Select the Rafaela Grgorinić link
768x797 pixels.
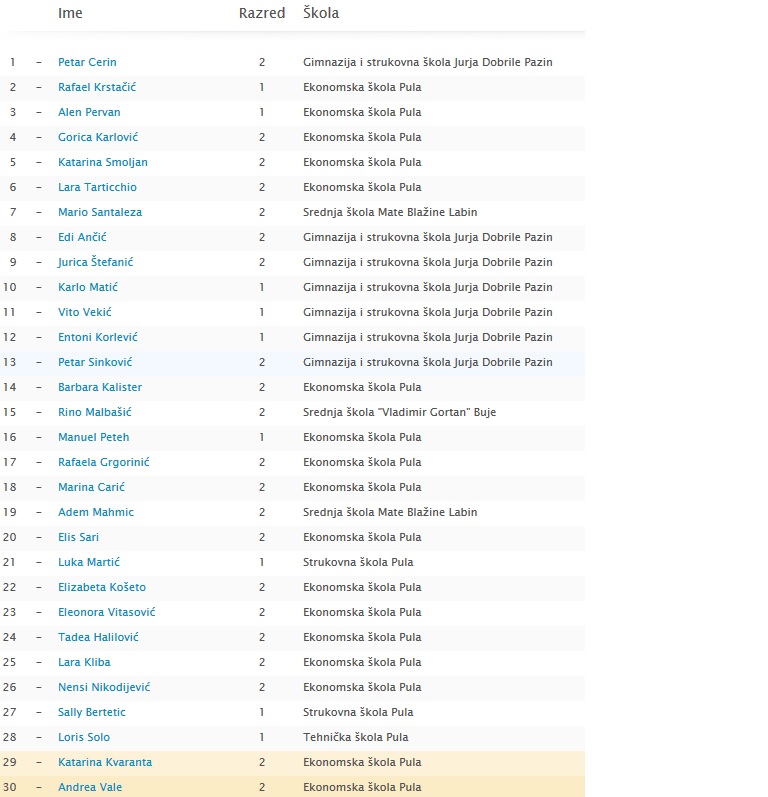pos(104,462)
